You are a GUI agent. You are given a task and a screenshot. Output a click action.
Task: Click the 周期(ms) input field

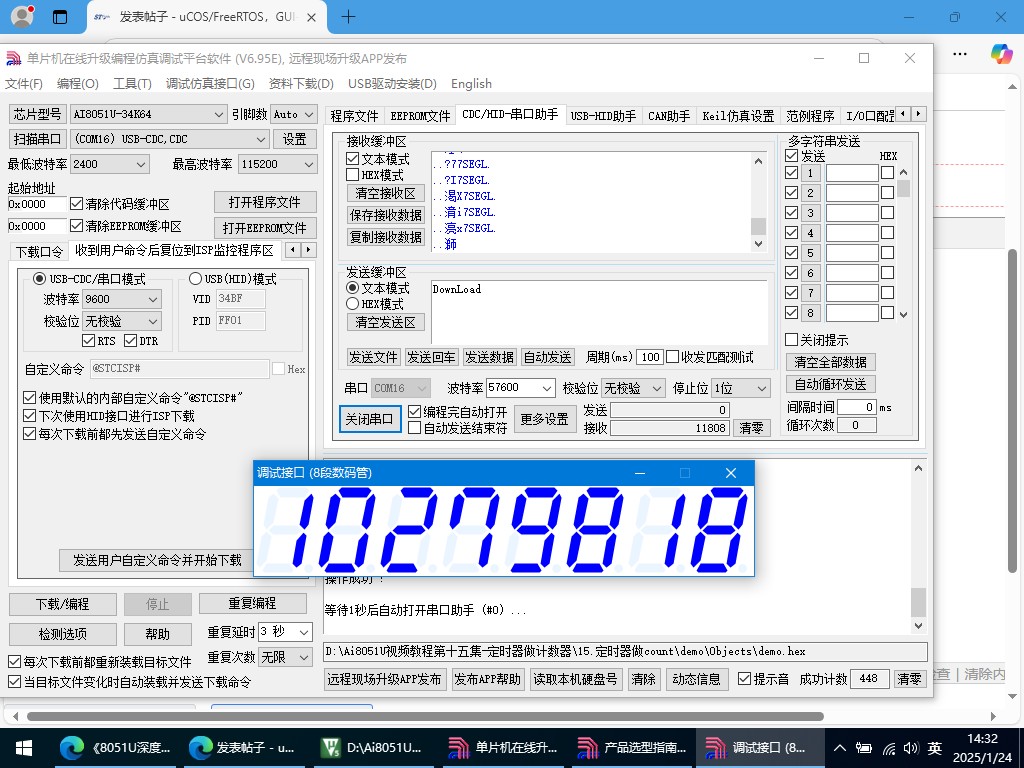650,357
